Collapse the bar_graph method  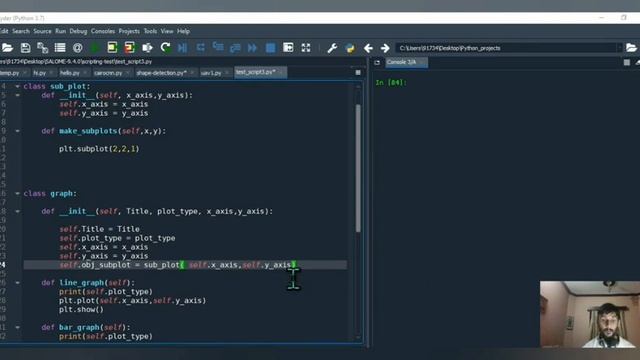[18, 327]
